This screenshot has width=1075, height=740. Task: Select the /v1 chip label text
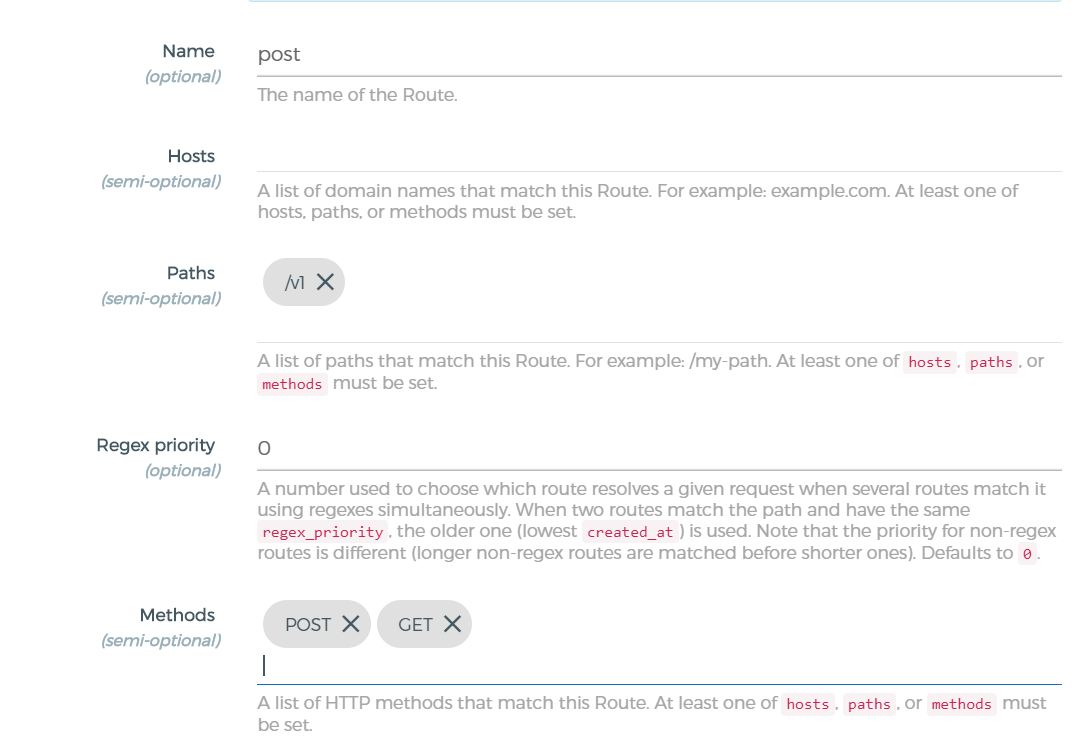(x=294, y=283)
